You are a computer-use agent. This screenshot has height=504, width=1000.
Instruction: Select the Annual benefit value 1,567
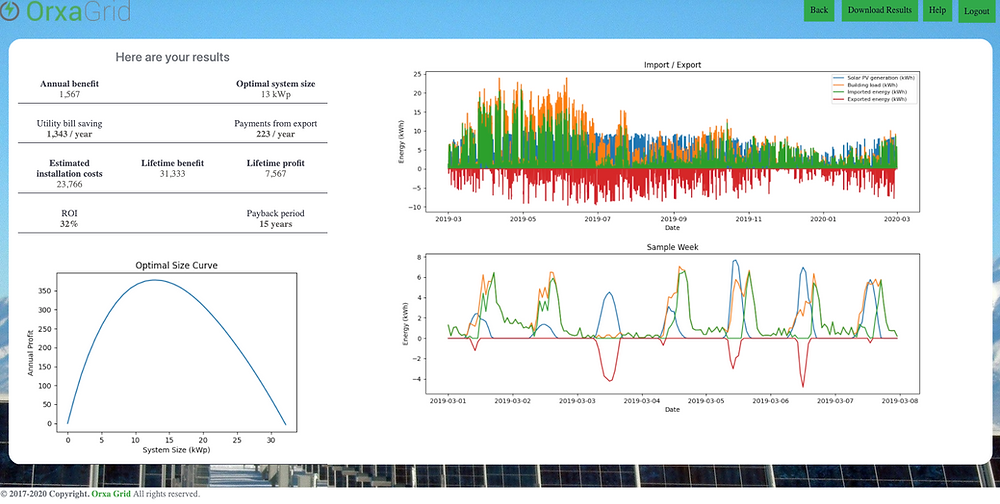[x=70, y=94]
